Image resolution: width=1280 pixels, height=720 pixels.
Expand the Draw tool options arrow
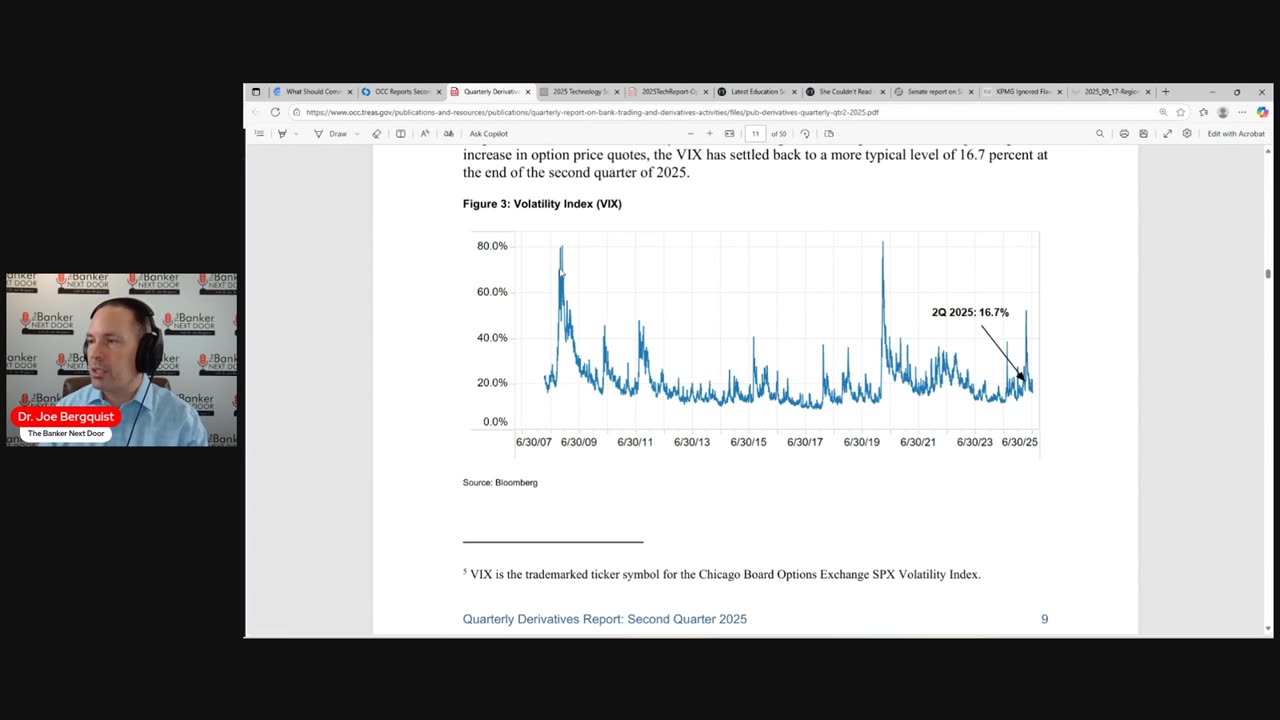(x=357, y=133)
